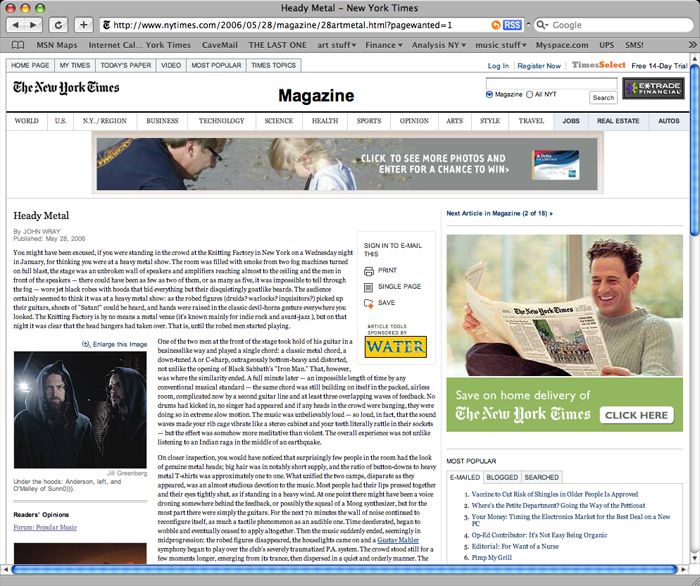Go to the REAL ESTATE section
The height and width of the screenshot is (586, 700).
[x=618, y=121]
